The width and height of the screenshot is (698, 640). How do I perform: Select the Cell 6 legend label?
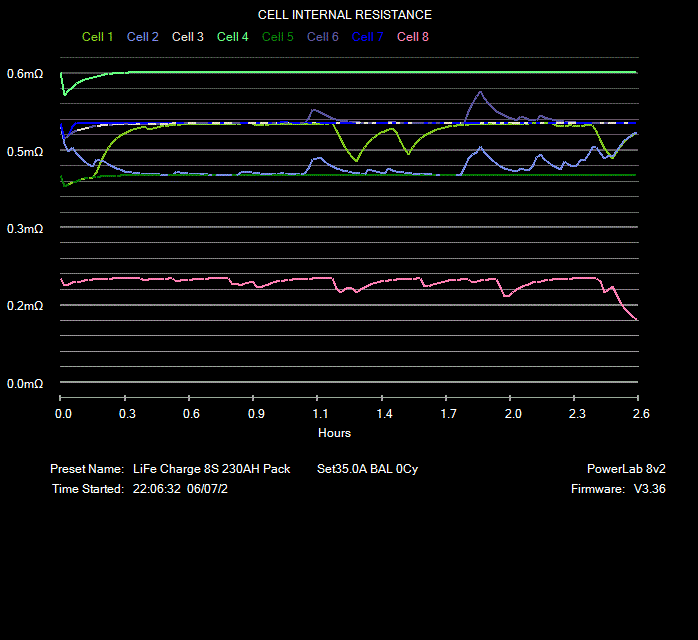[322, 37]
